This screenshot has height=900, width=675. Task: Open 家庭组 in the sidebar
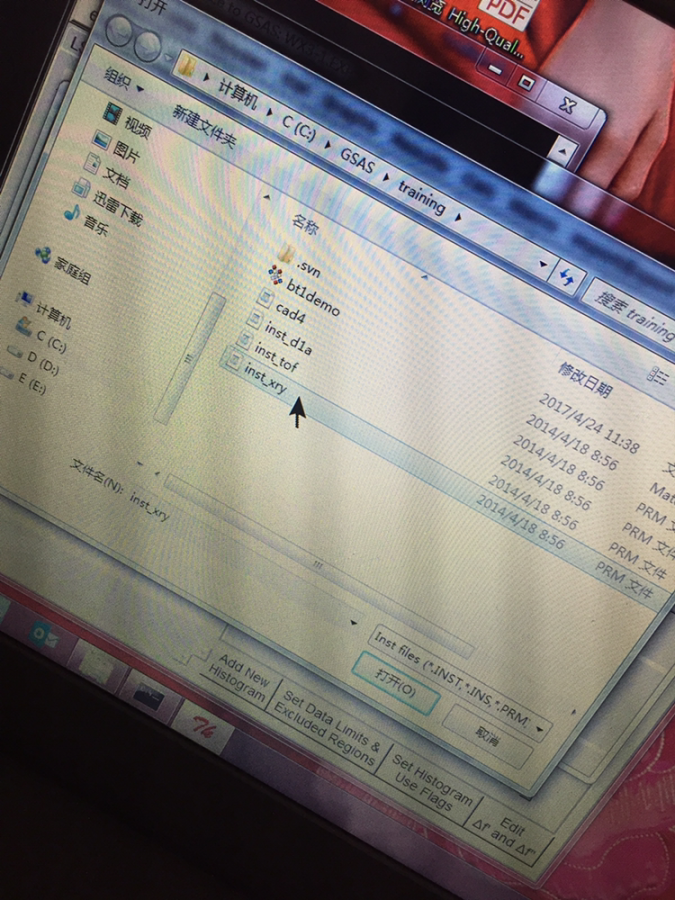pos(72,270)
